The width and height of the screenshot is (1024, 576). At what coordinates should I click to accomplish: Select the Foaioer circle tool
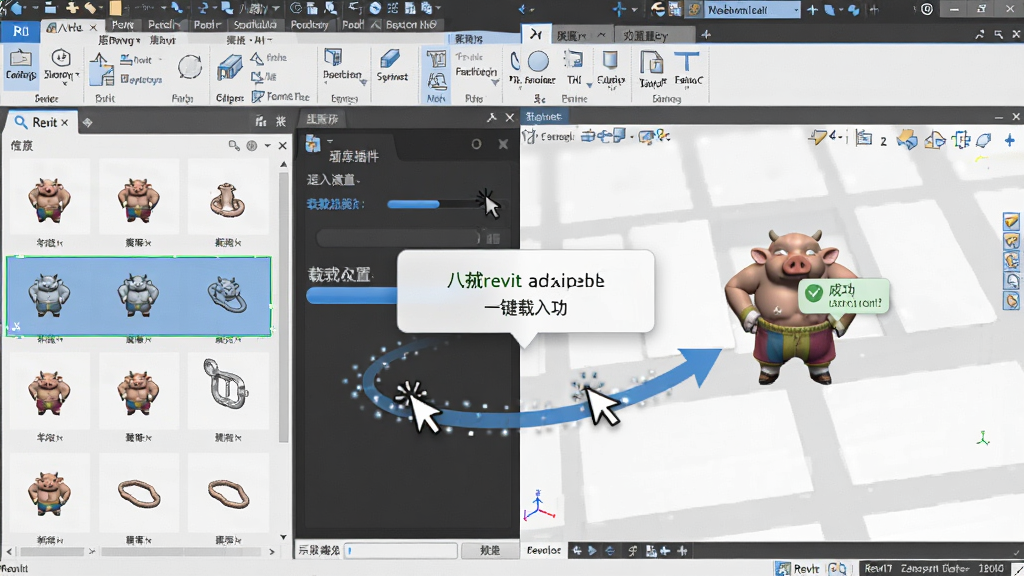click(538, 68)
